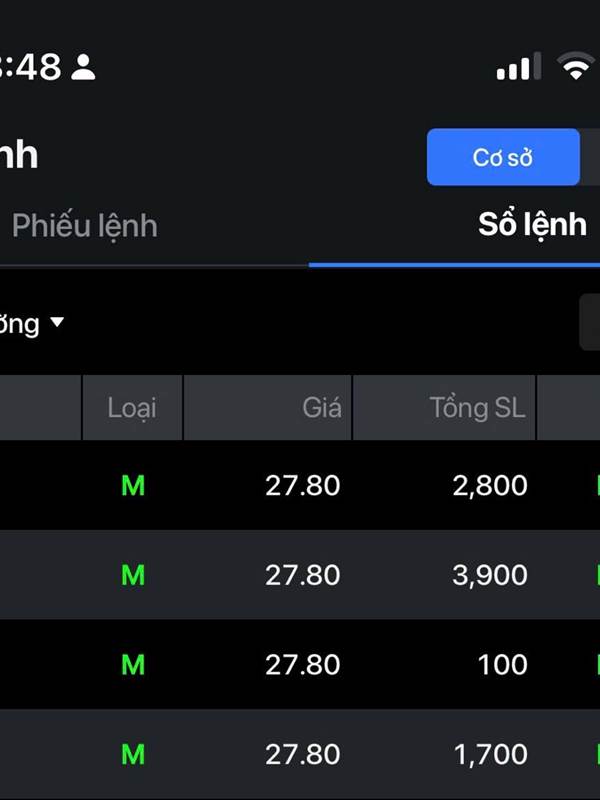Image resolution: width=600 pixels, height=800 pixels.
Task: Tap green M icon in 1,700 row
Action: (133, 755)
